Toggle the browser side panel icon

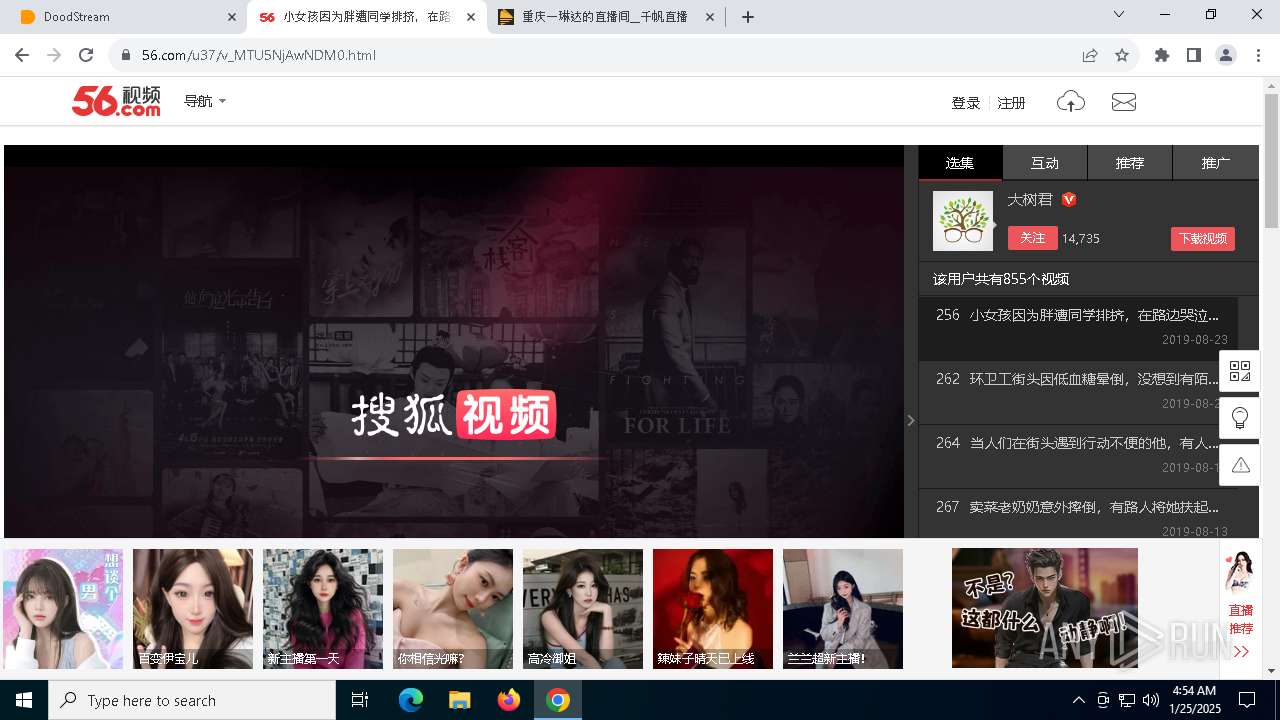1194,55
